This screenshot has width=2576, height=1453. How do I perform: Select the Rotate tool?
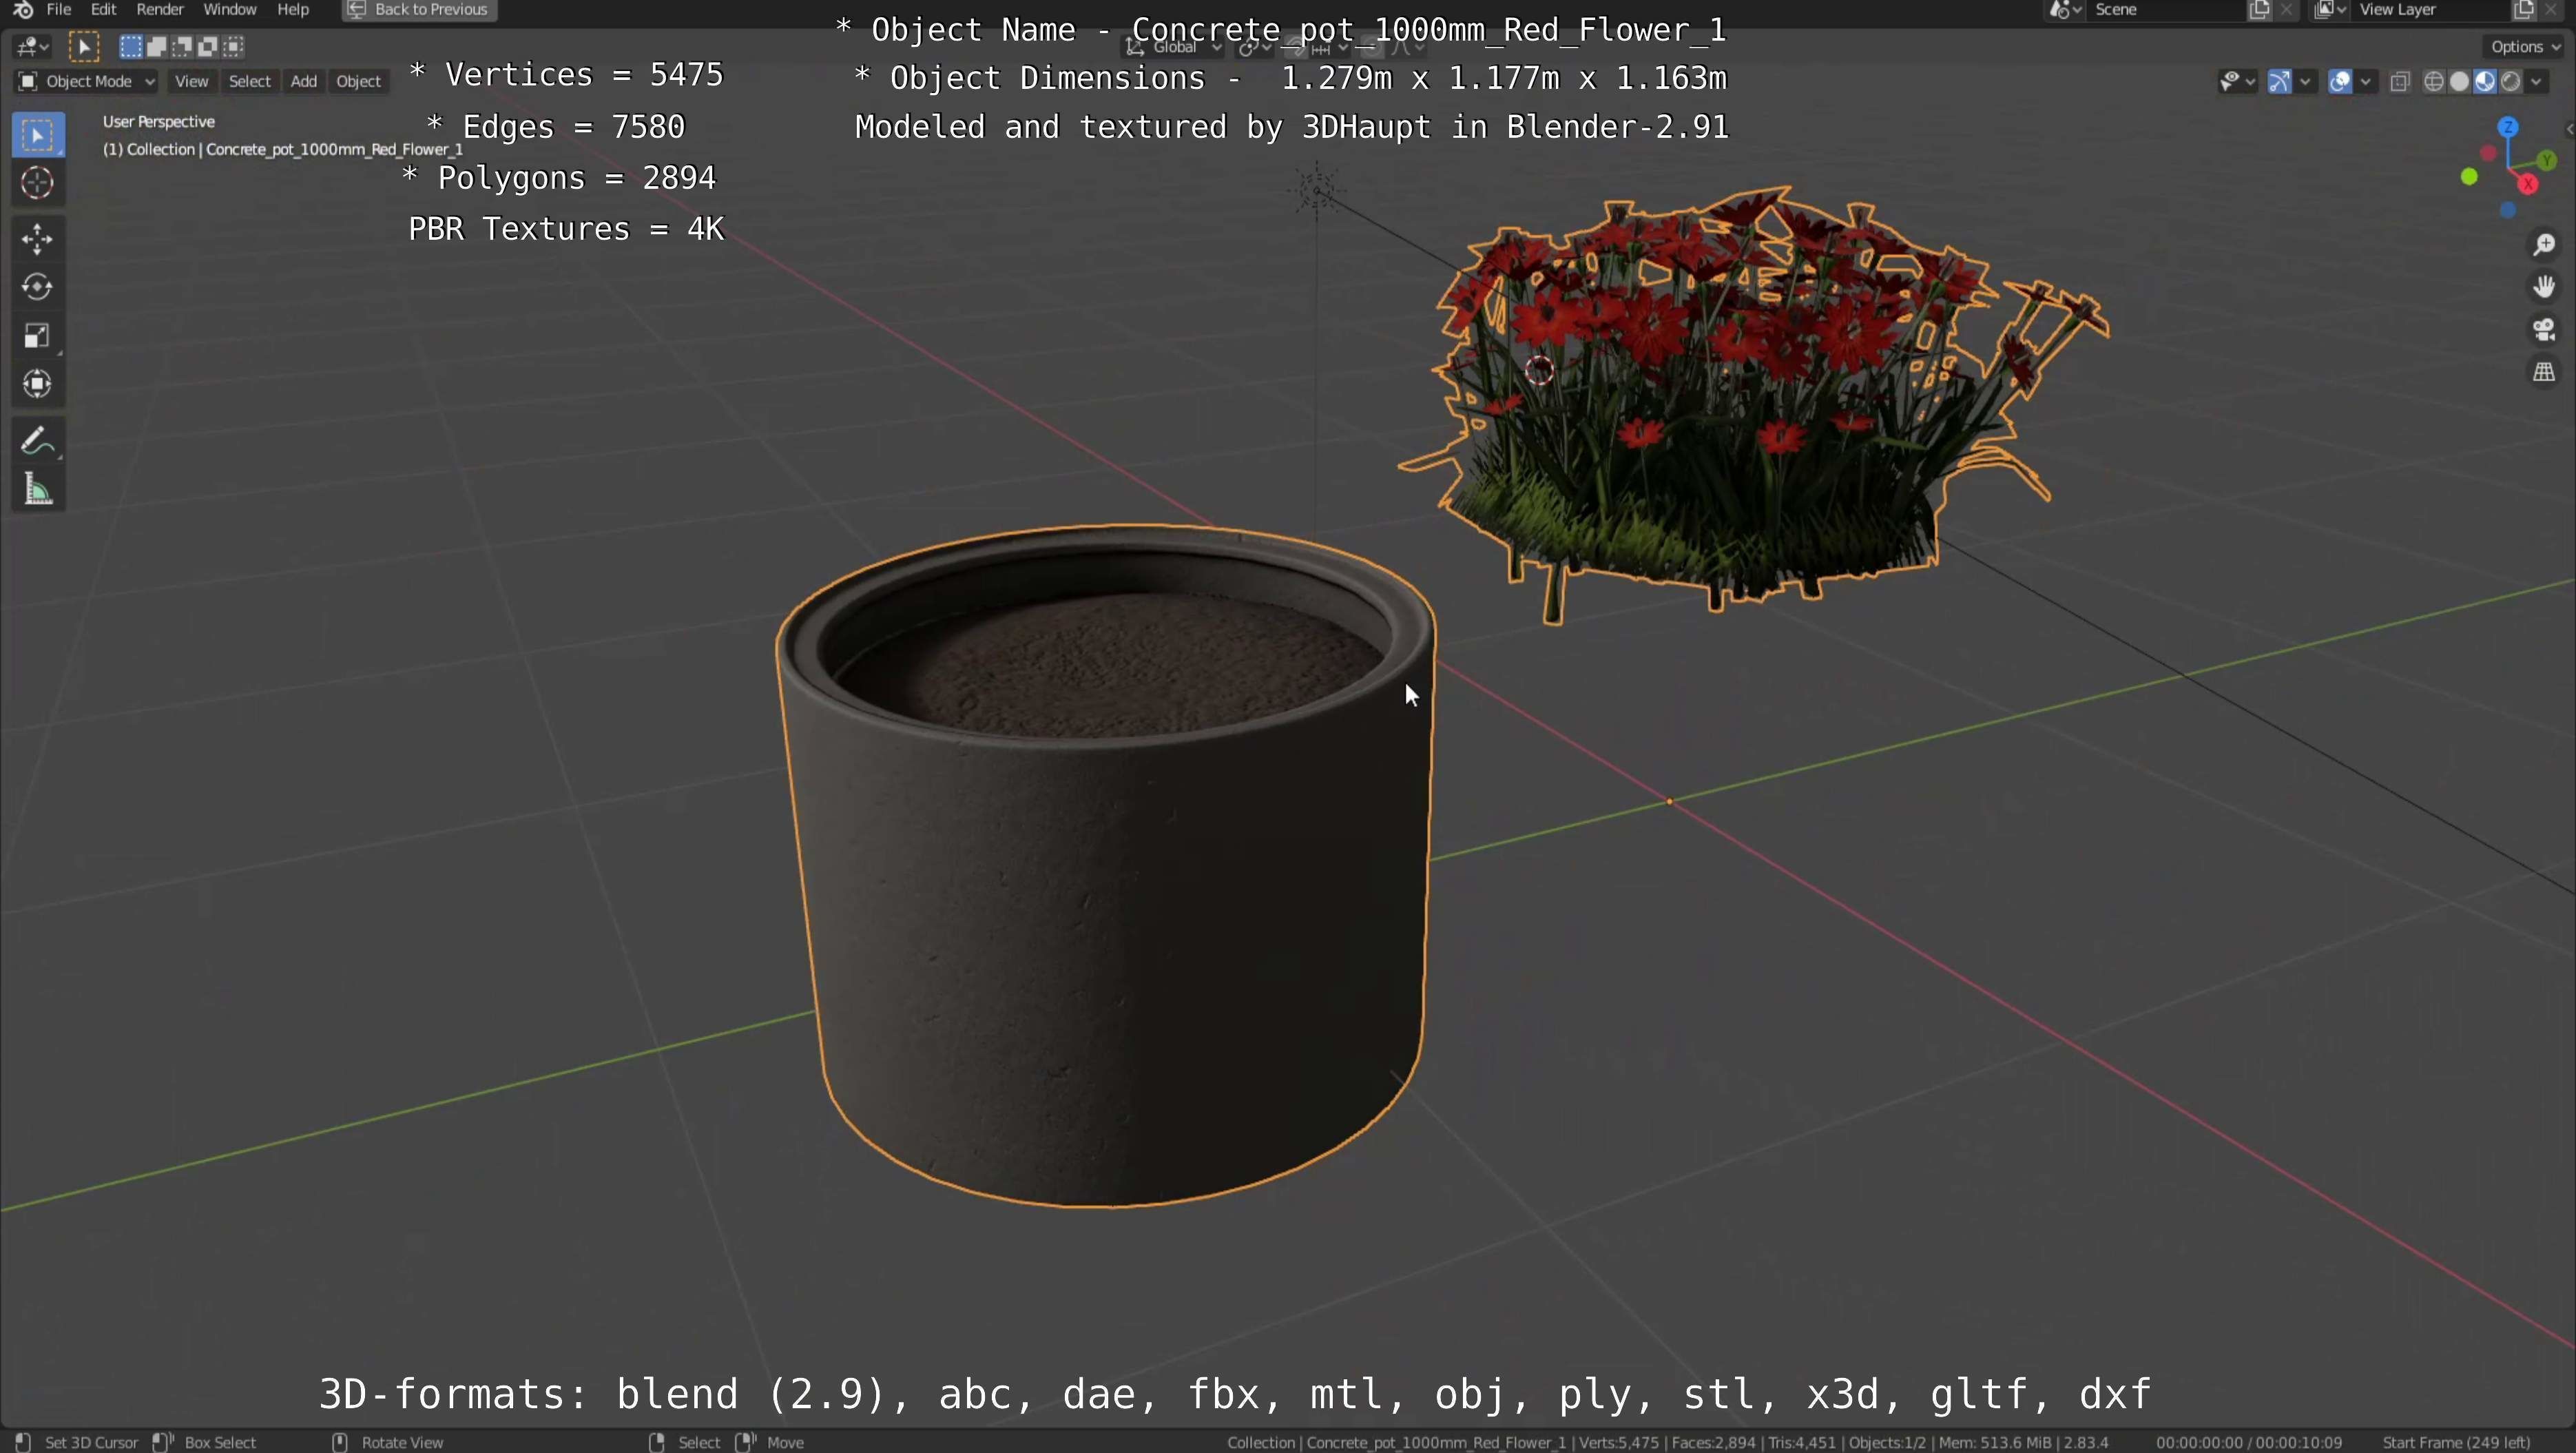click(x=38, y=287)
